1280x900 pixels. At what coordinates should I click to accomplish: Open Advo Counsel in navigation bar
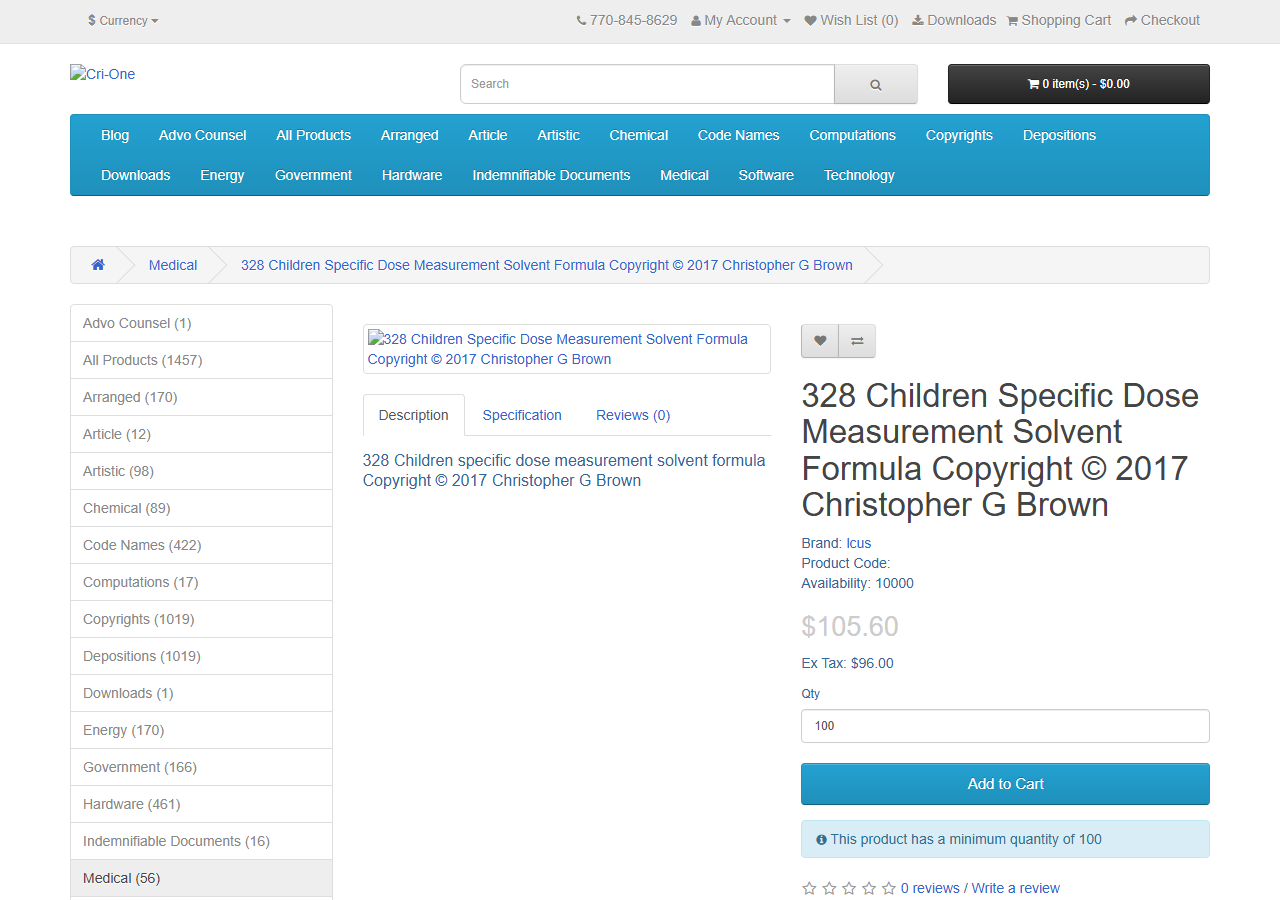click(x=202, y=135)
